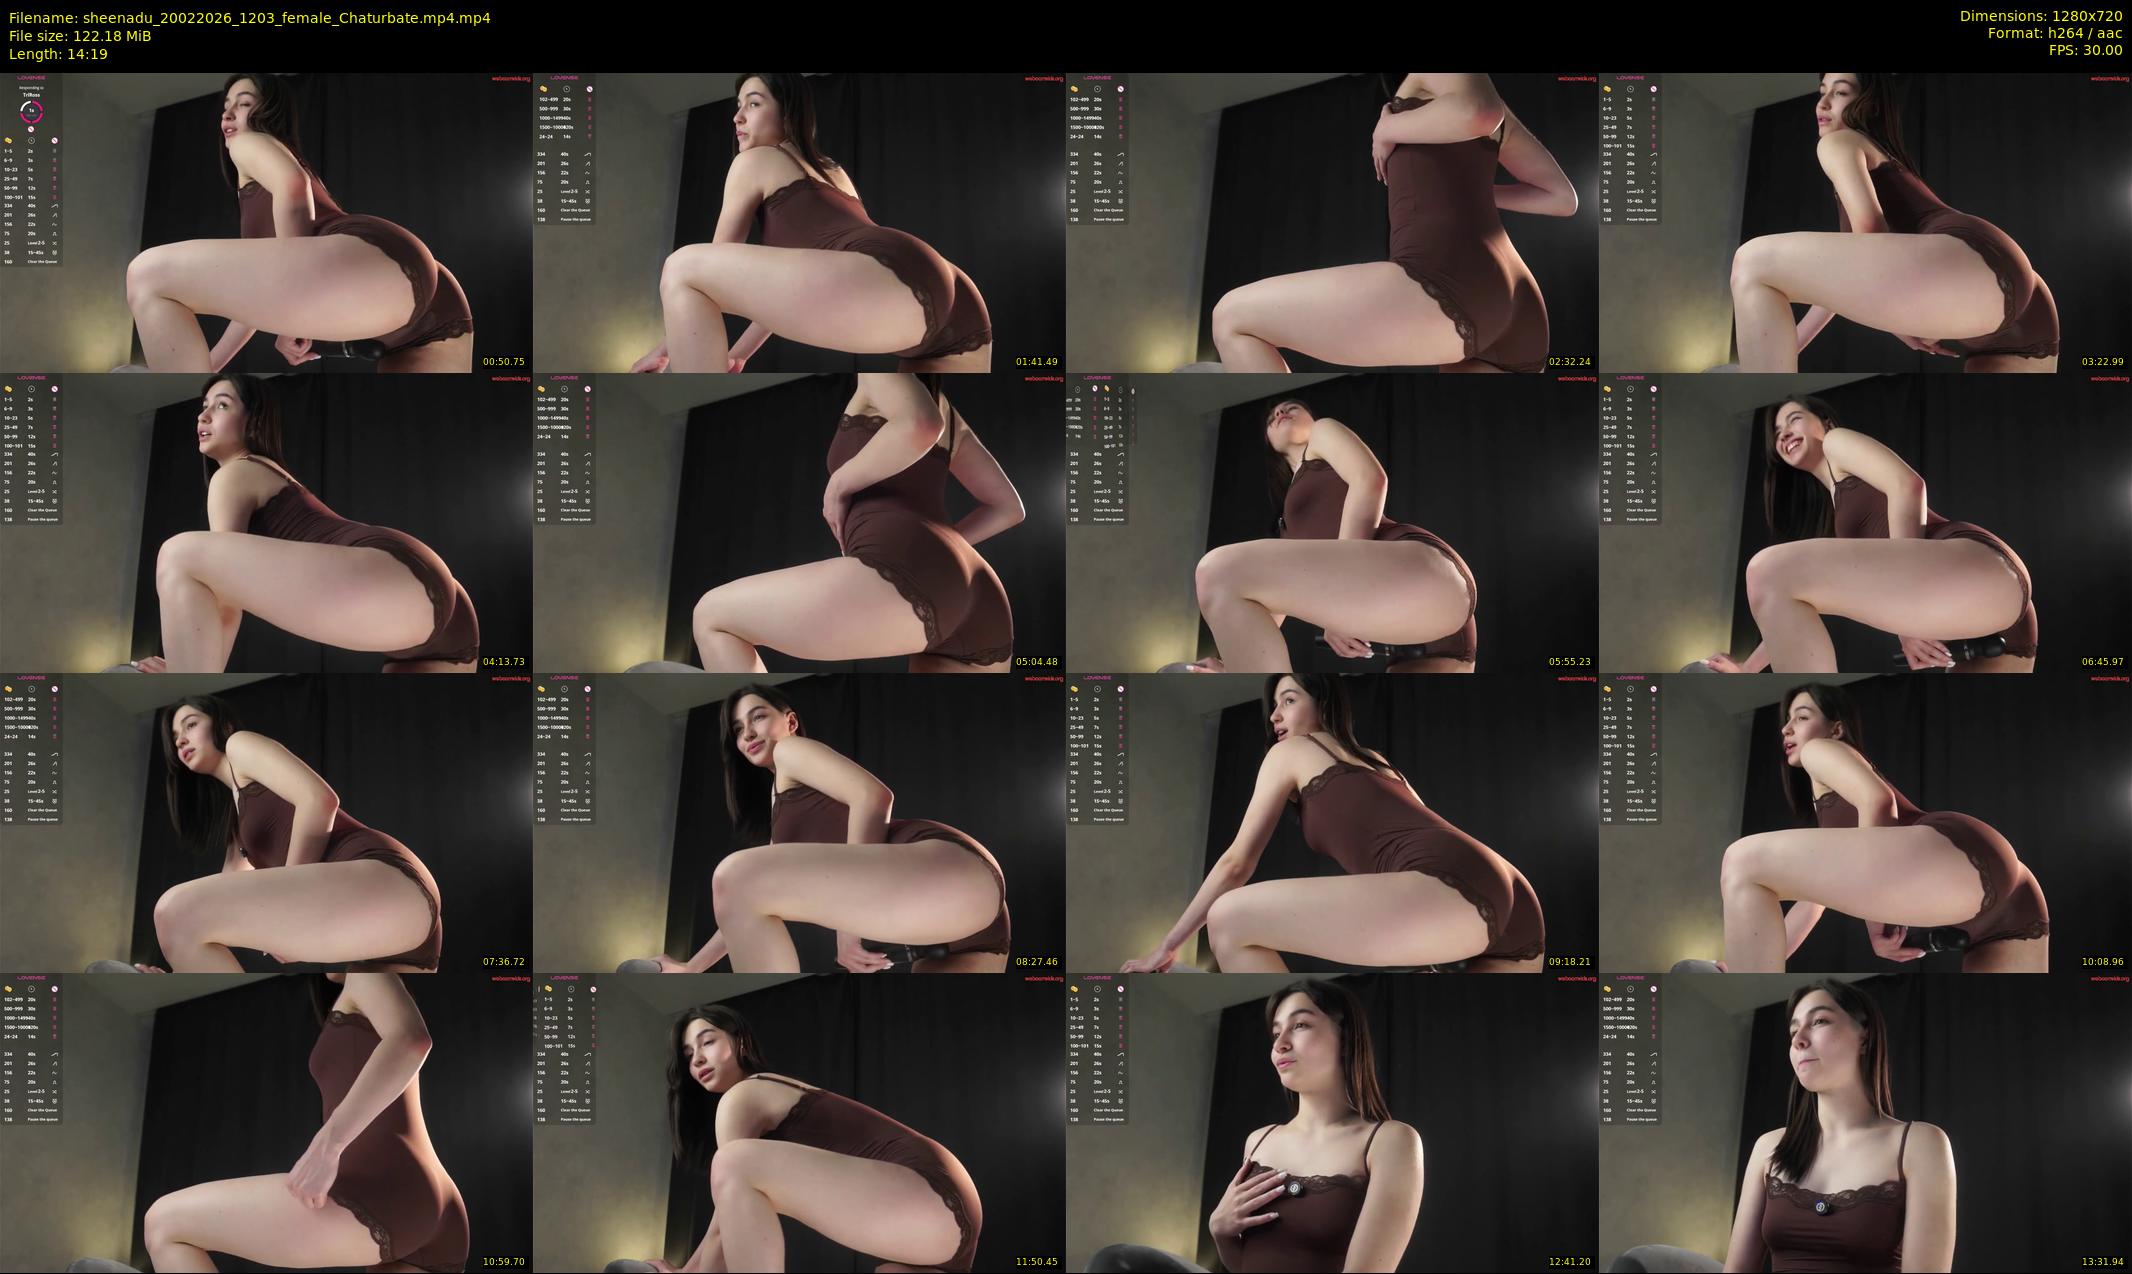
Task: Open the thumbnail frame at 00:50.75
Action: [266, 222]
